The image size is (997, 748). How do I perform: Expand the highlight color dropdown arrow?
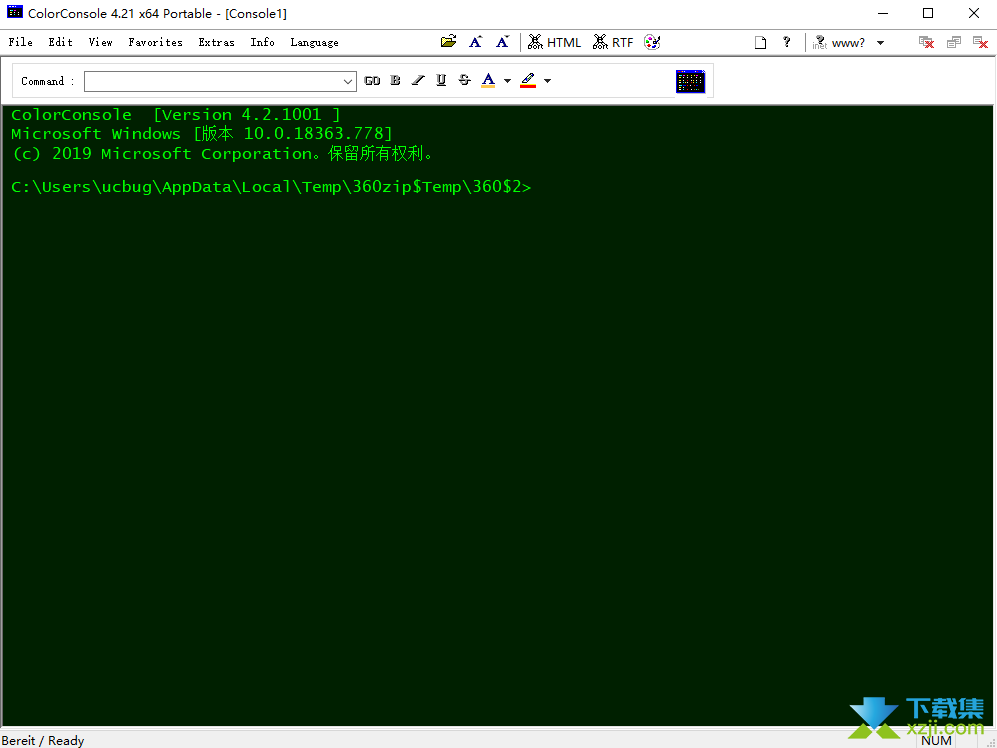547,81
